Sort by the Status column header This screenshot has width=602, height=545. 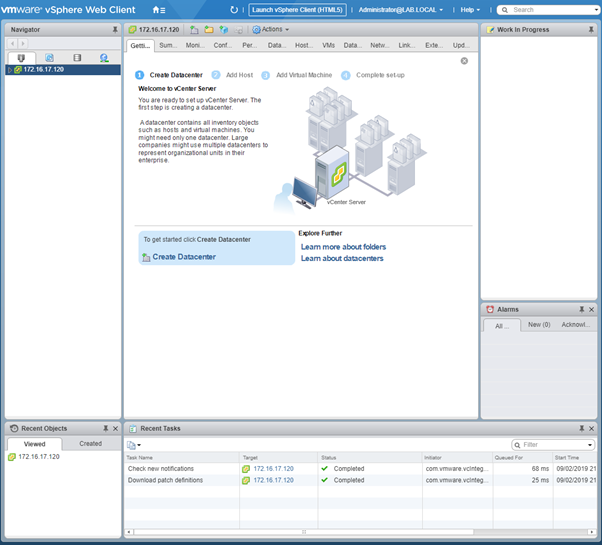click(370, 457)
